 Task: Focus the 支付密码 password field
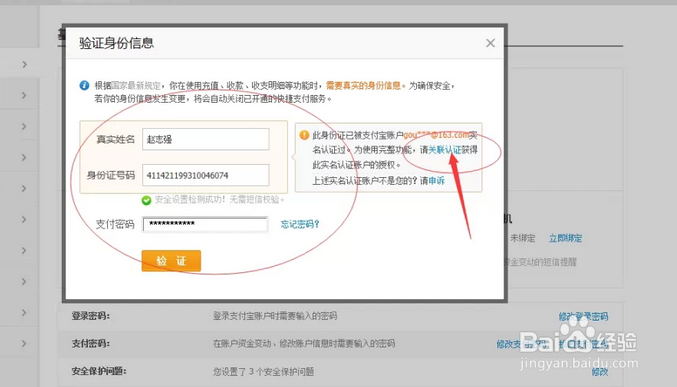pos(205,224)
